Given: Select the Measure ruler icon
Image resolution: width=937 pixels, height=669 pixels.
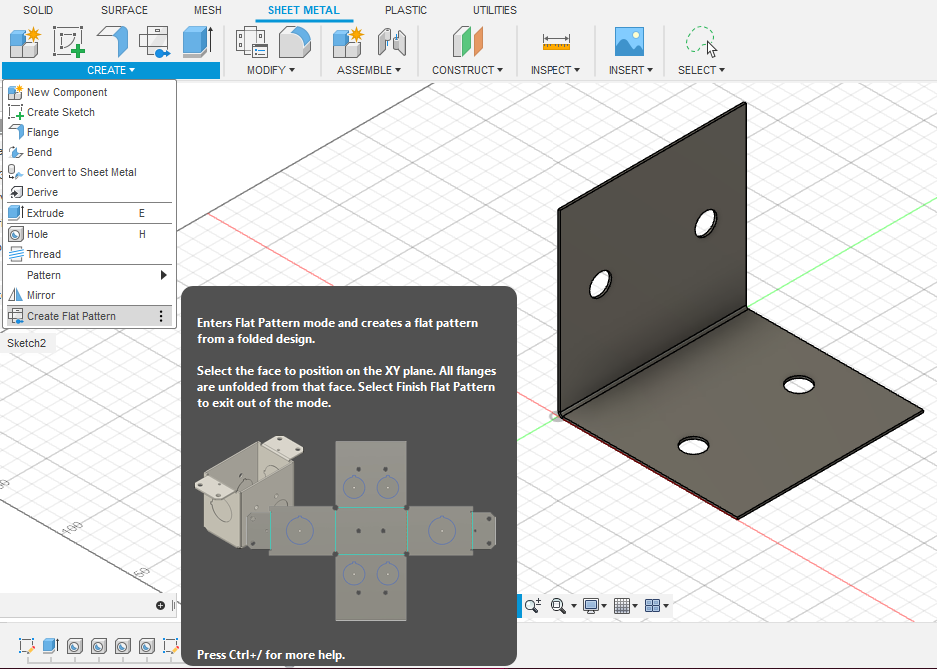Looking at the screenshot, I should tap(556, 42).
